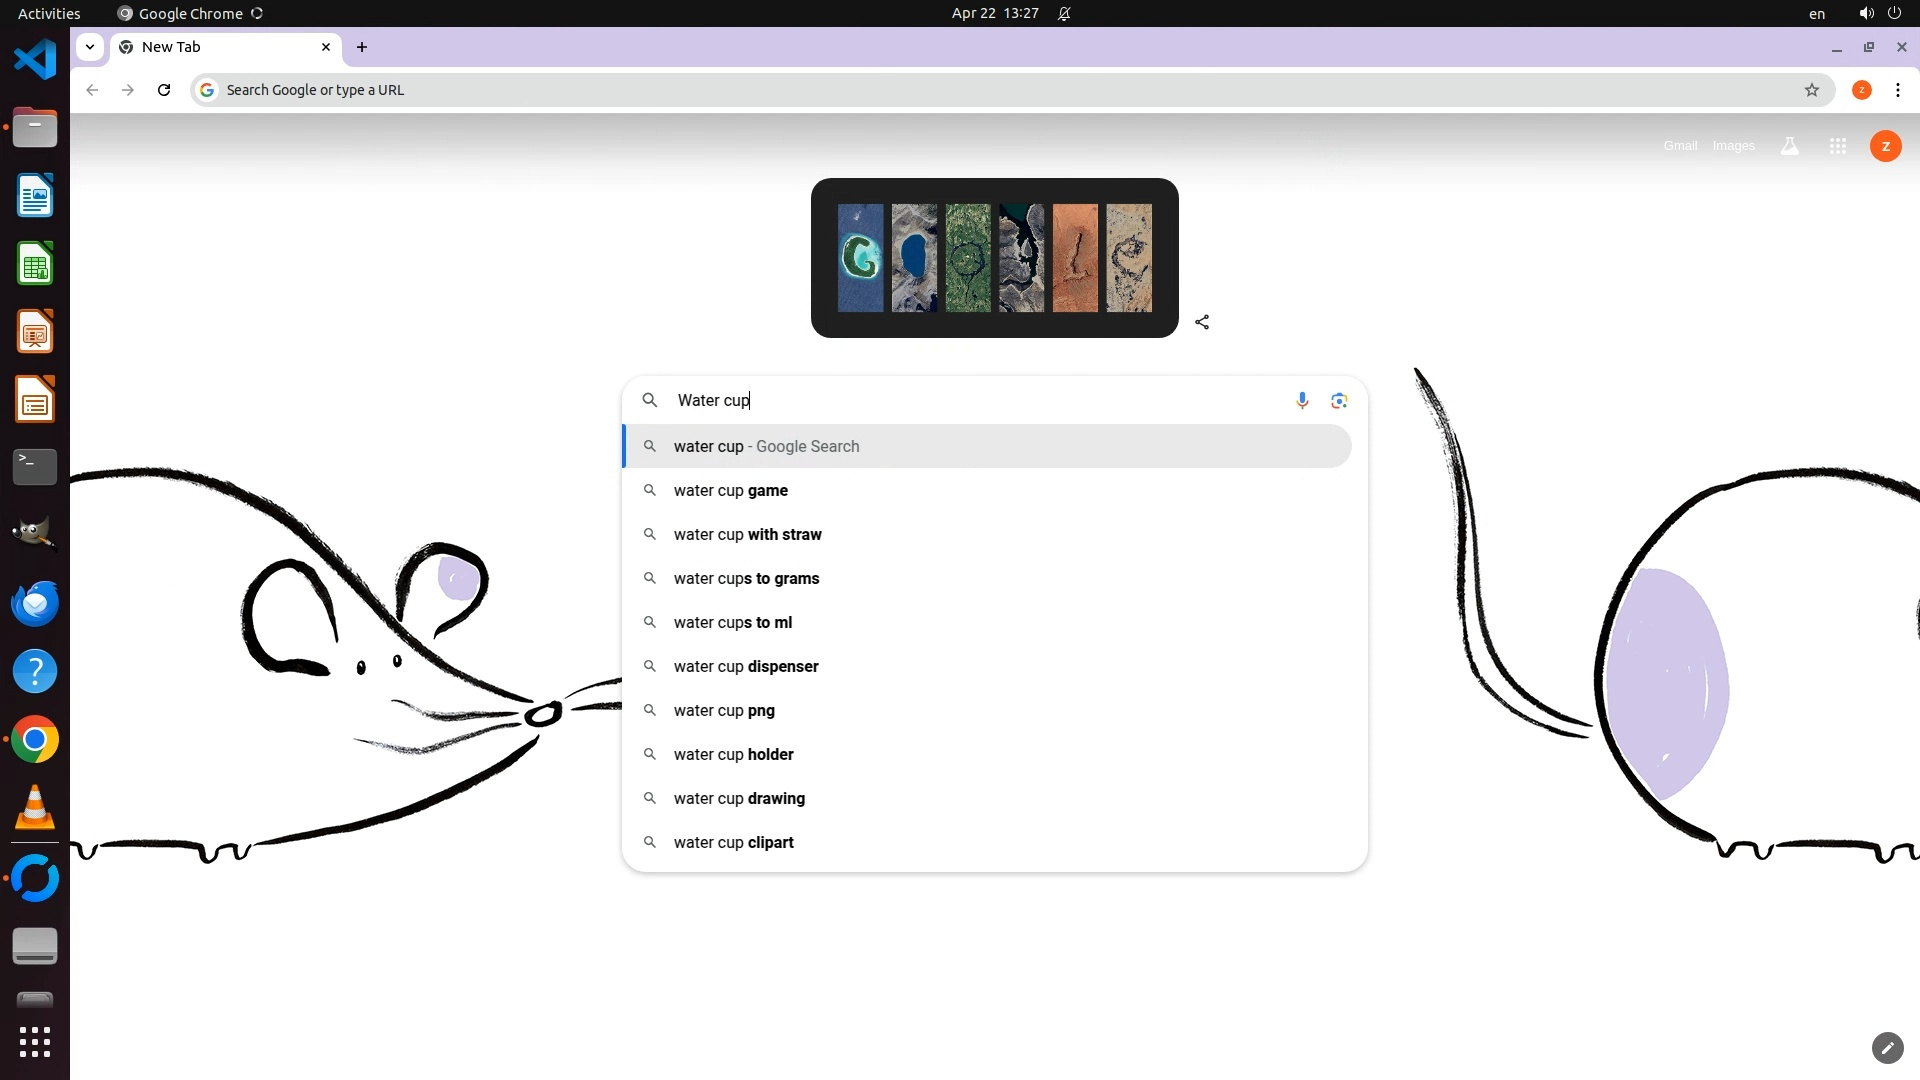1920x1080 pixels.
Task: Toggle the notifications bell in top bar
Action: pos(1064,13)
